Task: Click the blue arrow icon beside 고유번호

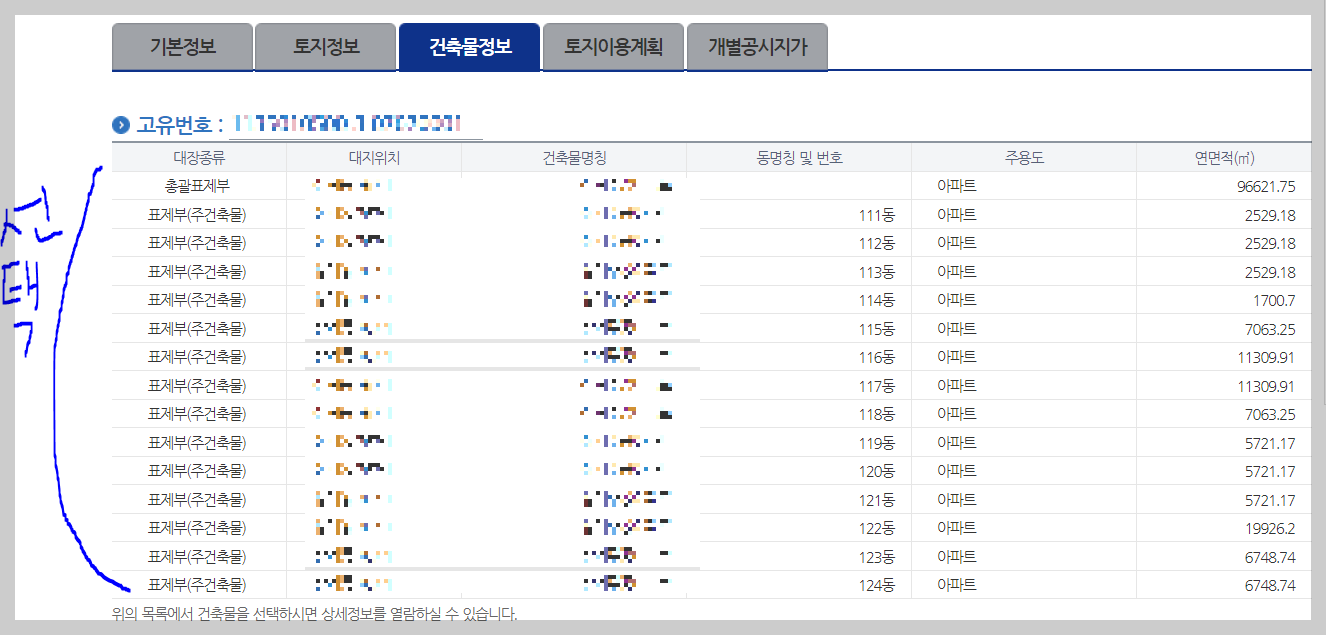Action: coord(122,123)
